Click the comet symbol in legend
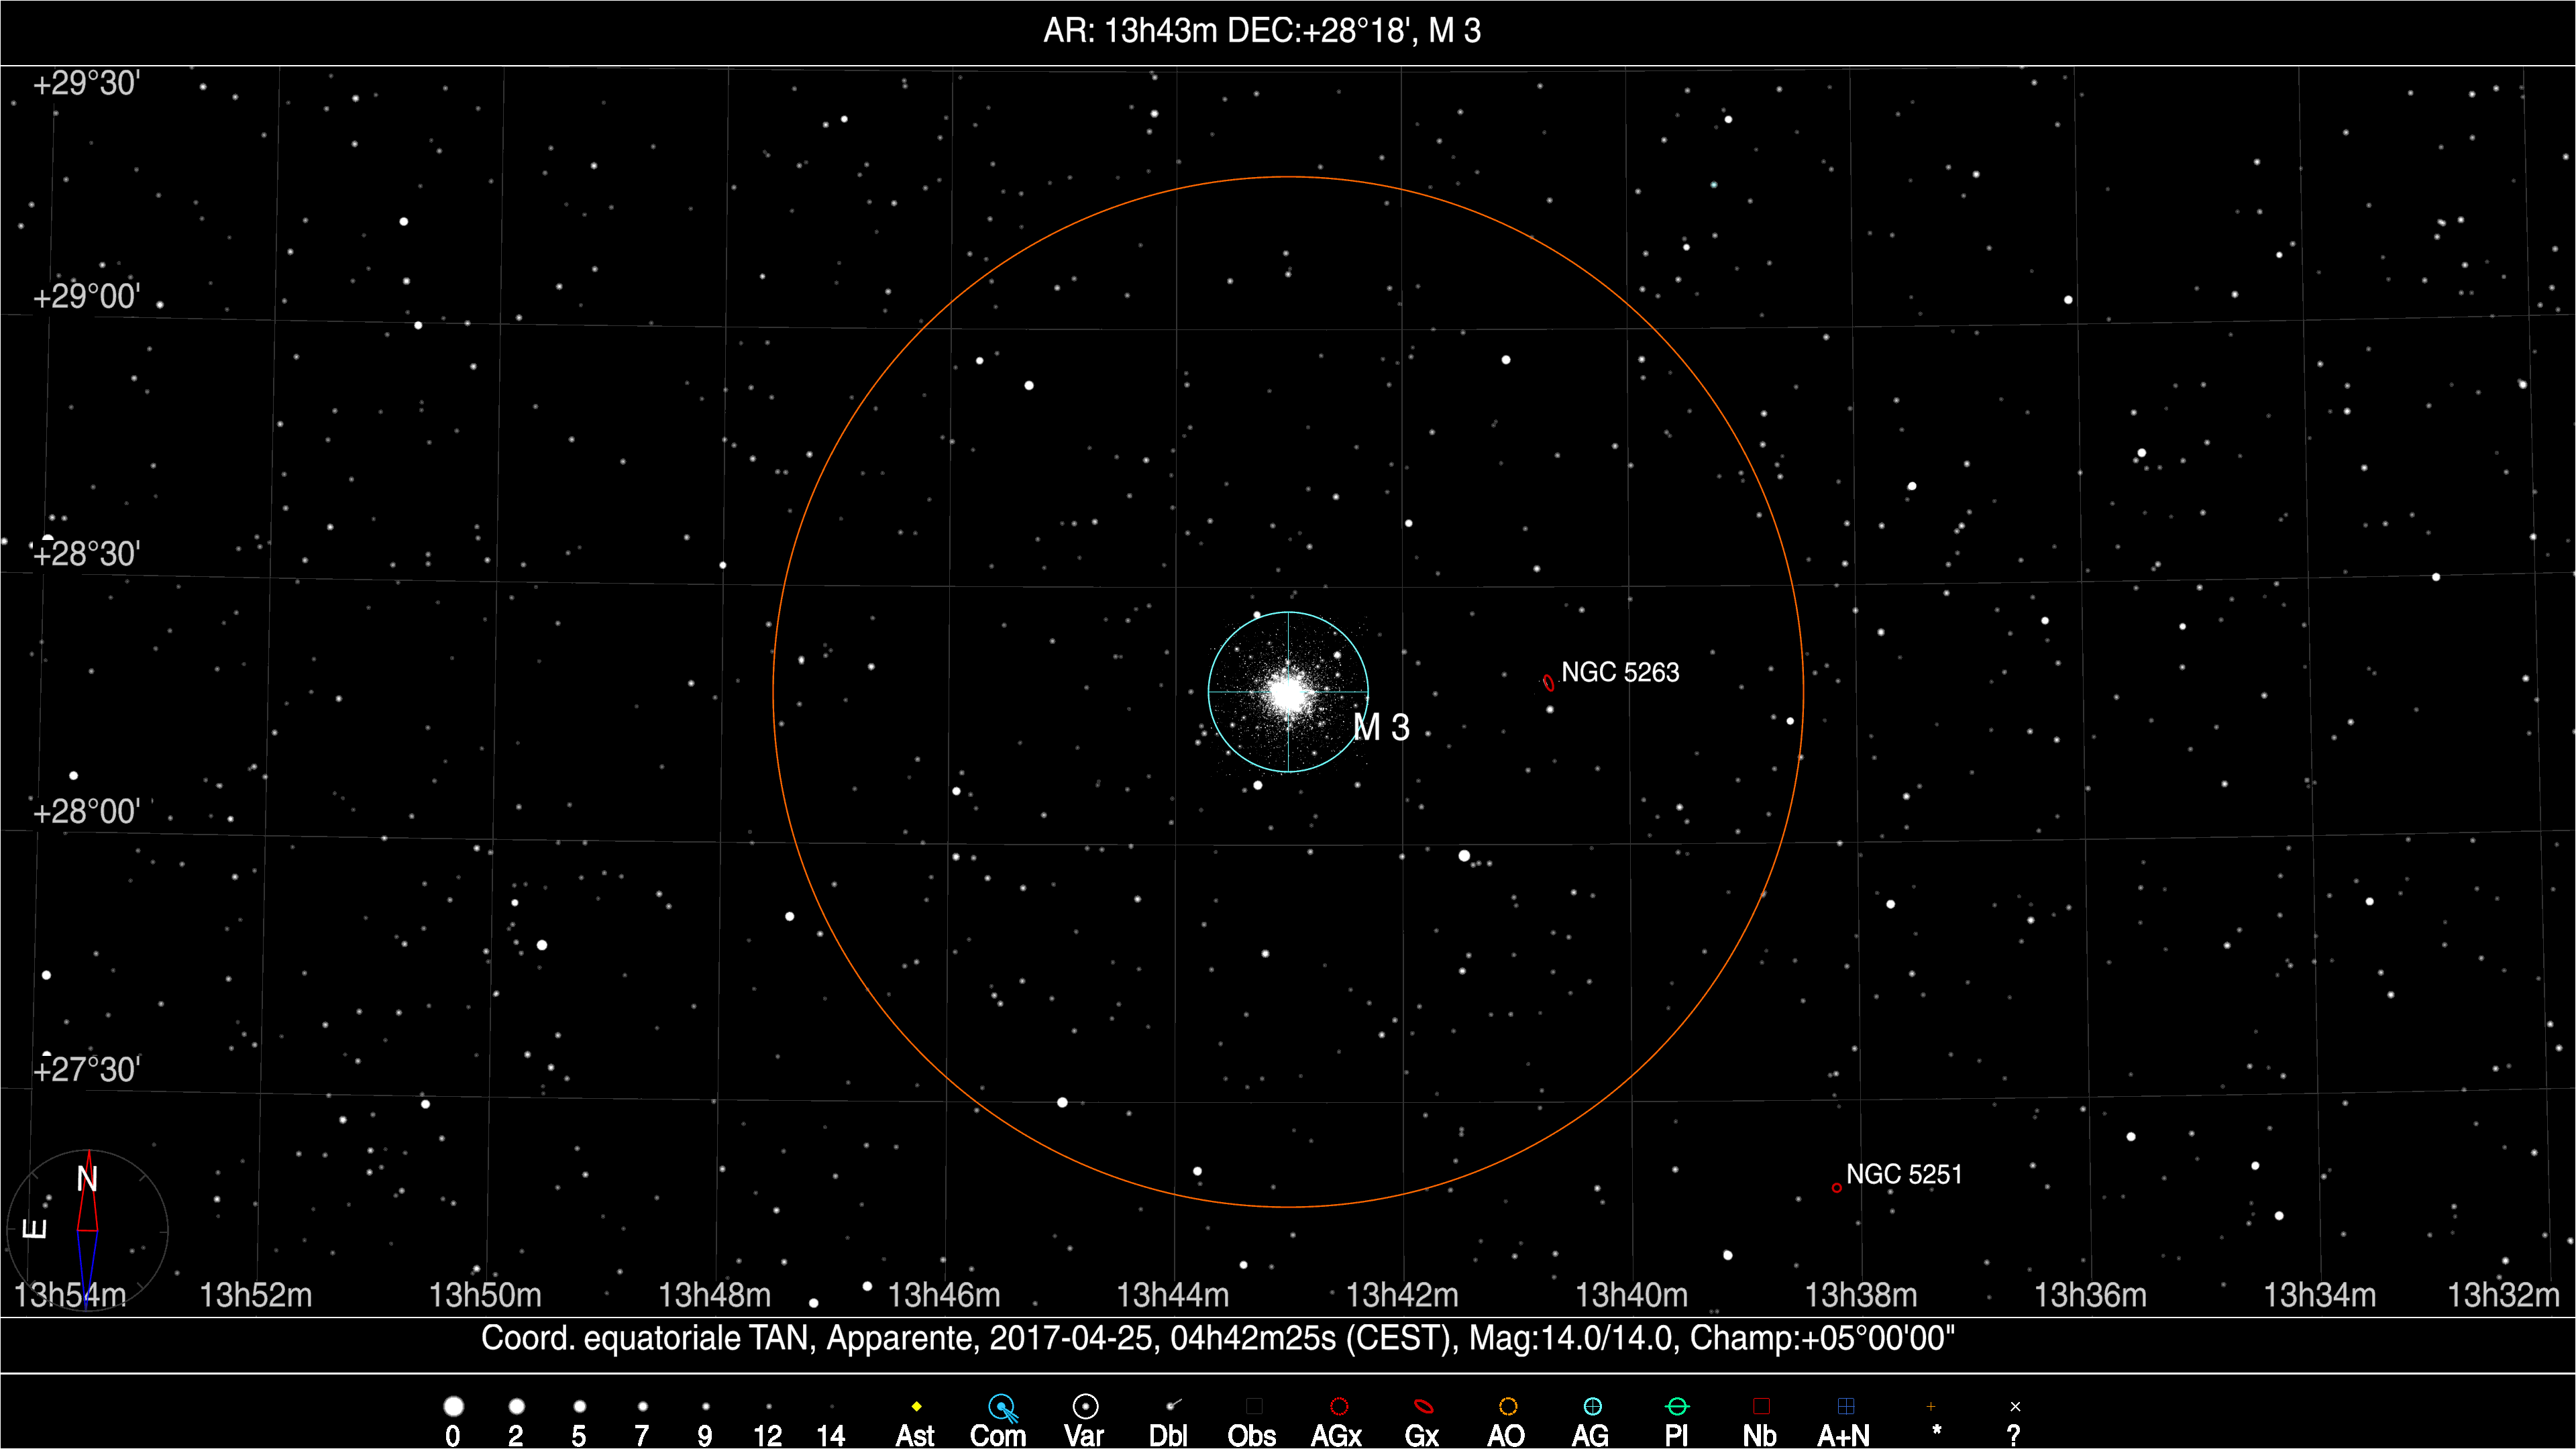Viewport: 2576px width, 1449px height. [x=1001, y=1407]
